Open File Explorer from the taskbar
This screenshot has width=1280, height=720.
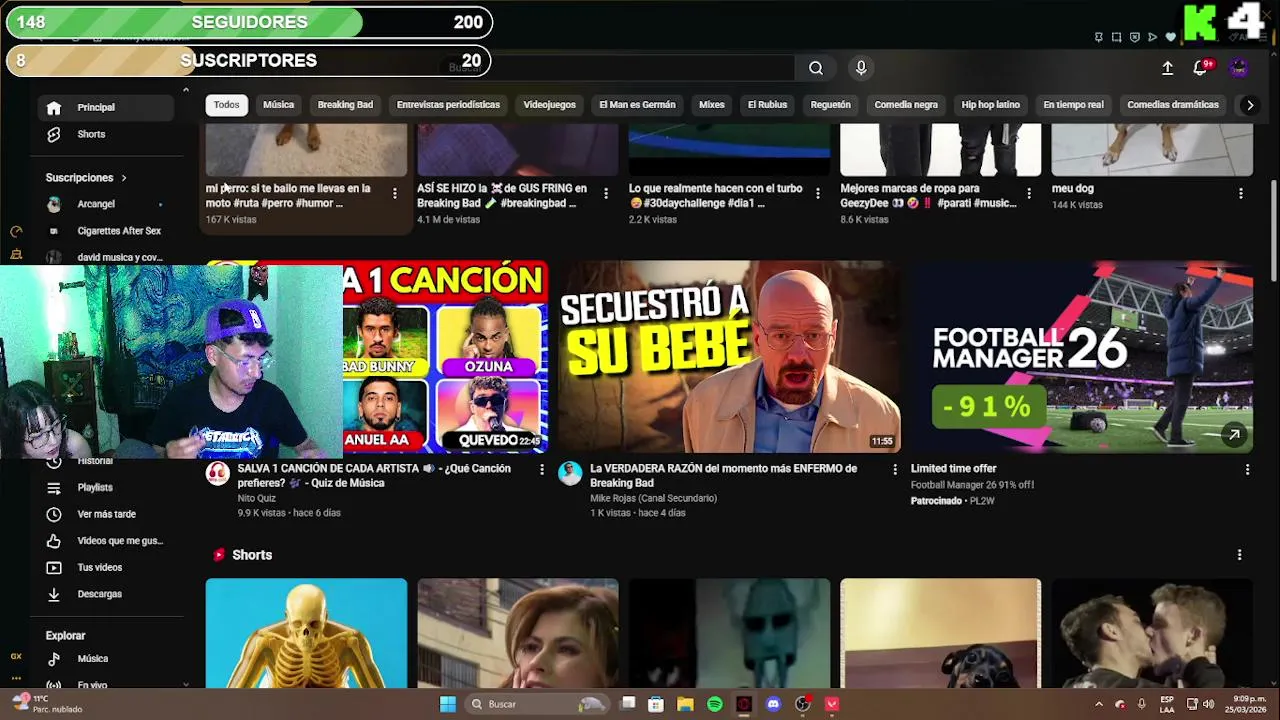coord(685,704)
